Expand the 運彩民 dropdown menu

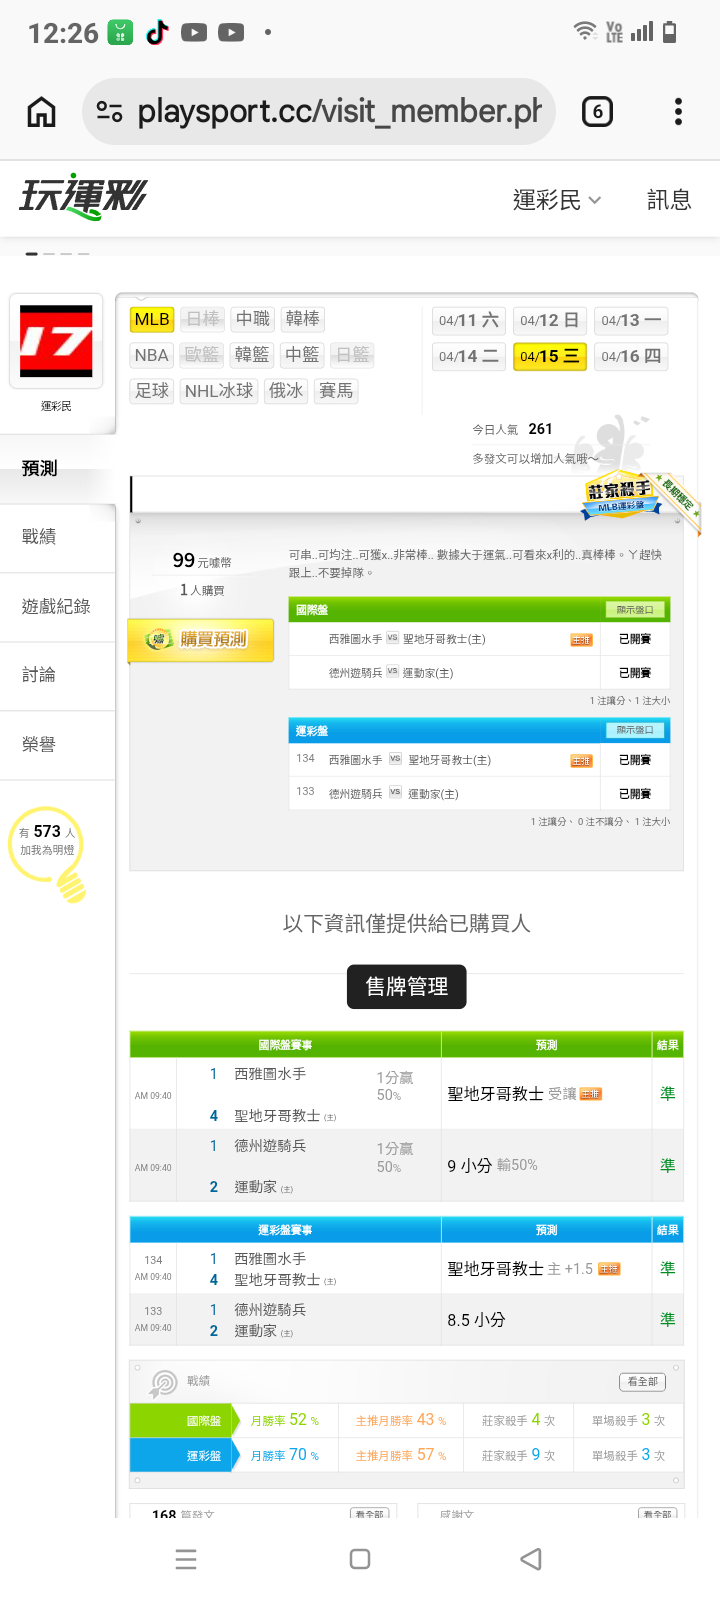pos(557,200)
